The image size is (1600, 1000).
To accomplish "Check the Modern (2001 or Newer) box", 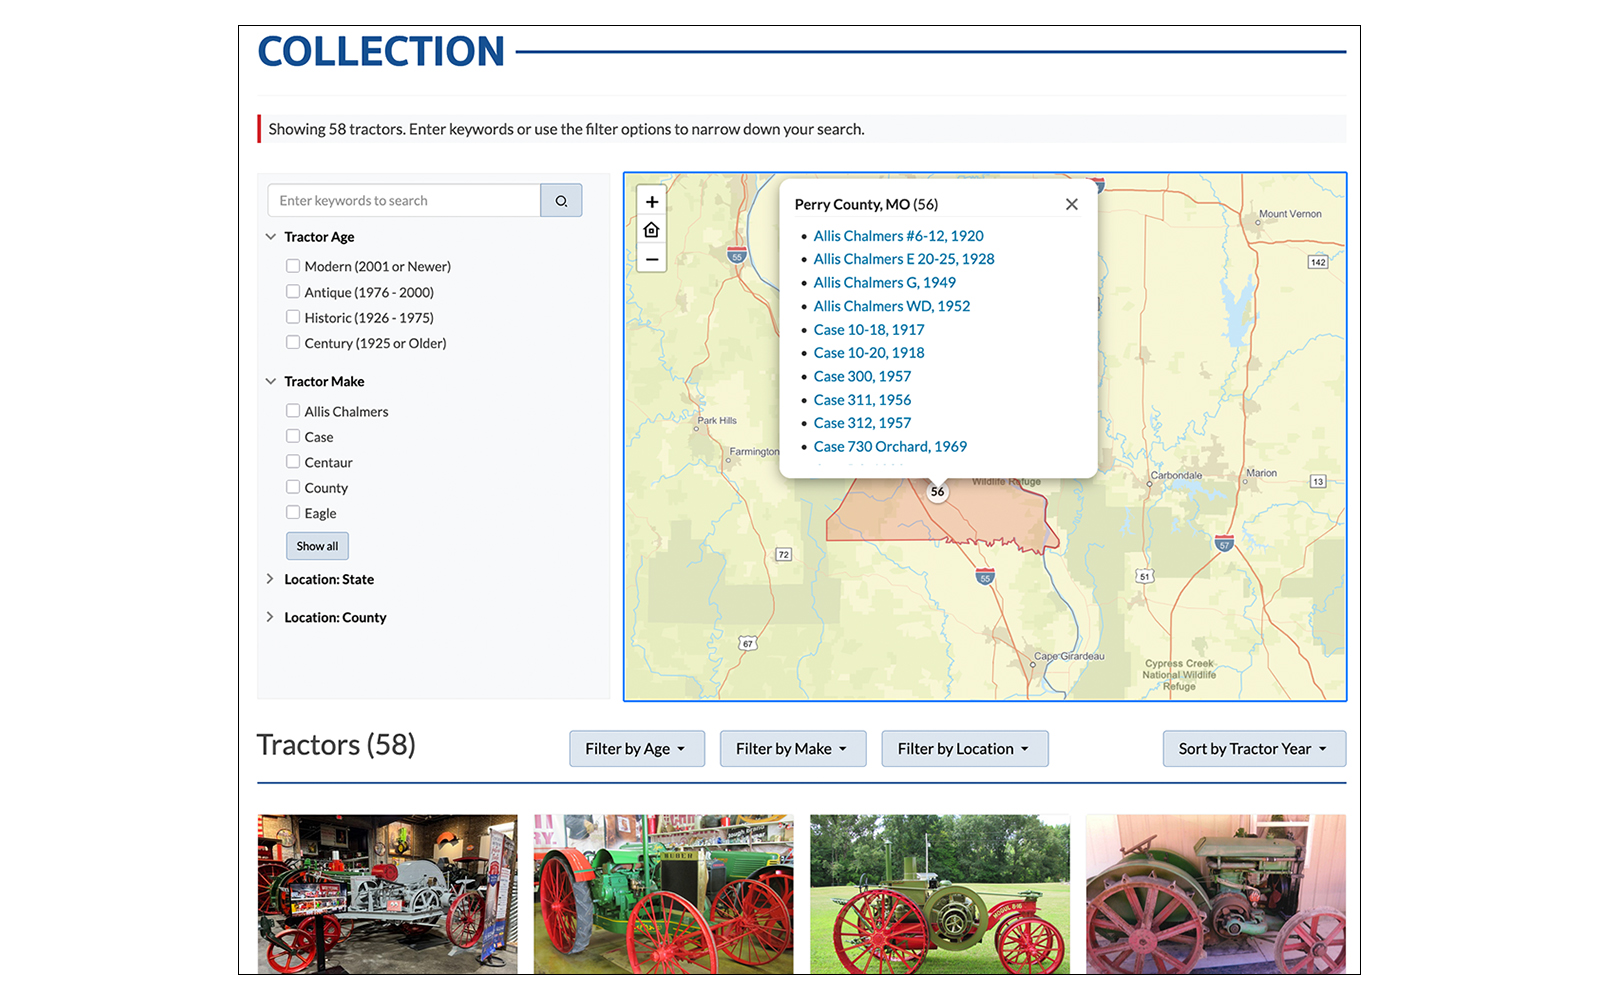I will point(293,266).
